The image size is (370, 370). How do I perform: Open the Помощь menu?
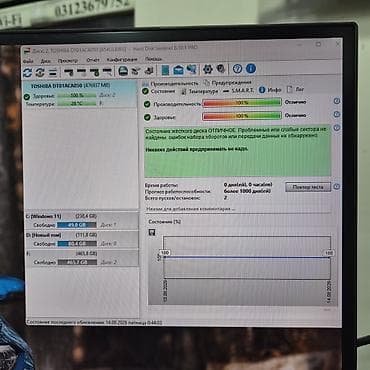[x=153, y=59]
